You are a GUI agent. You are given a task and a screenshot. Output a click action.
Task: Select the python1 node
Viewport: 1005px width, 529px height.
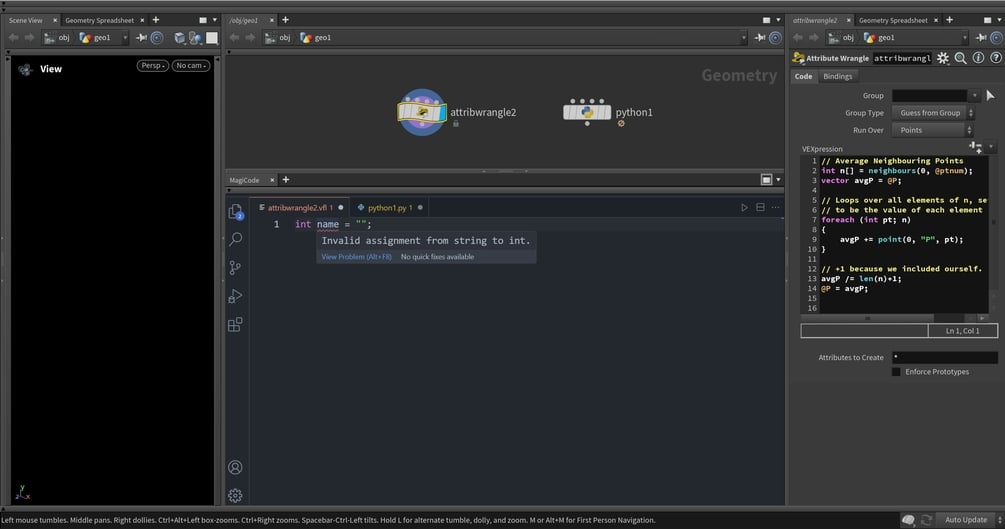[x=587, y=112]
